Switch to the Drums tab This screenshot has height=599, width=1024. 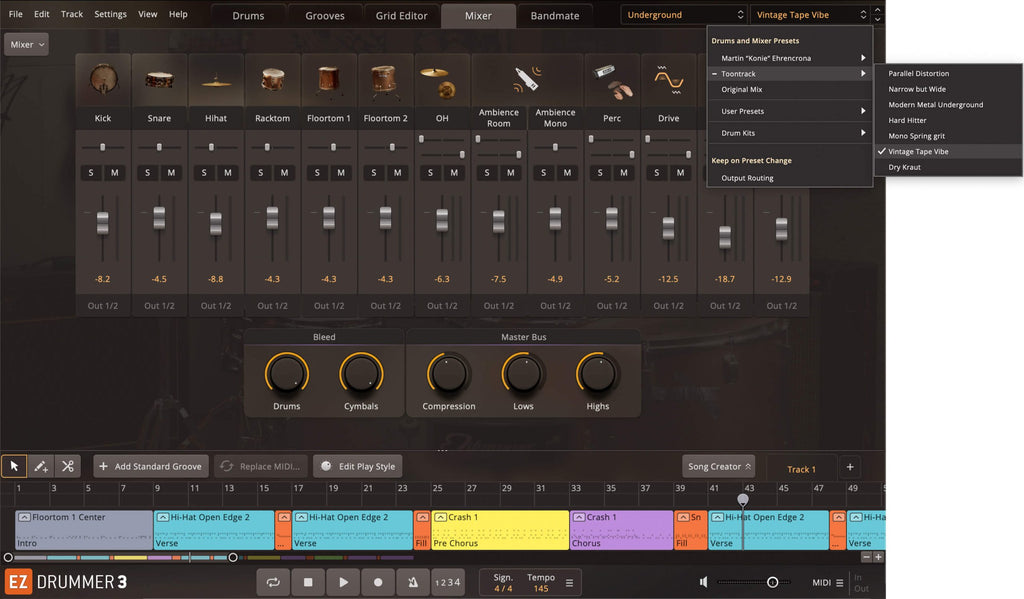[x=248, y=16]
